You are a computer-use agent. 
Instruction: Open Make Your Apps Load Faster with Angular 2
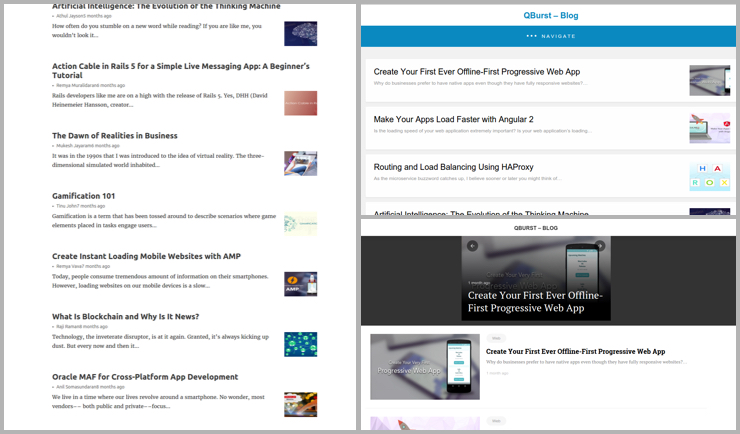[x=454, y=119]
